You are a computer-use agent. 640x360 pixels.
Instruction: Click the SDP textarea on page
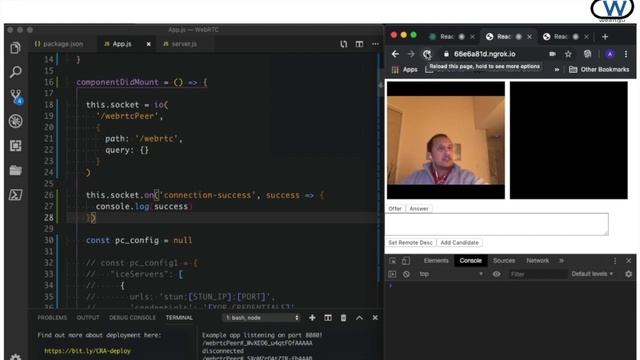tap(497, 224)
